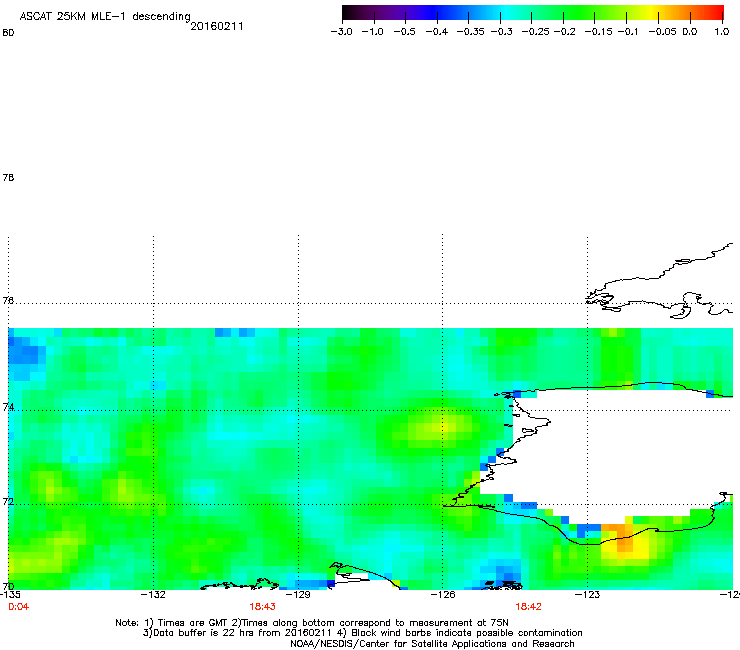Click the '-0.2' color scale label
The image size is (740, 650).
[x=564, y=32]
